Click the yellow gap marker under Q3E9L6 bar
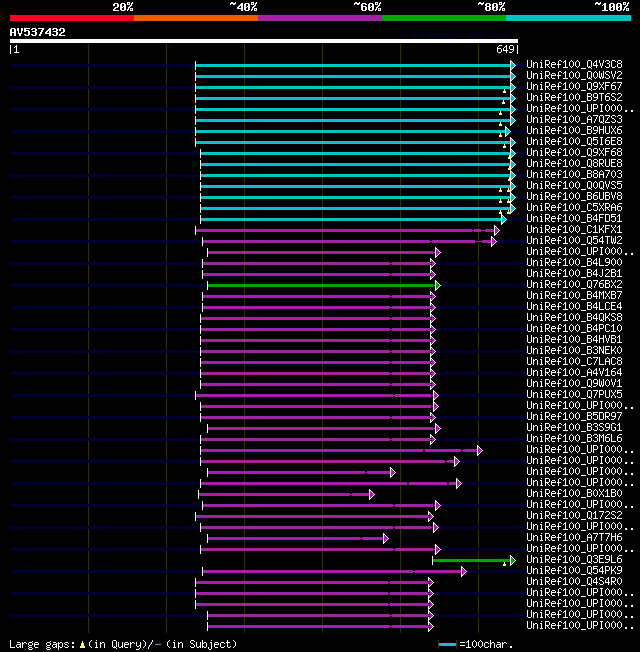The height and width of the screenshot is (652, 640). 504,564
